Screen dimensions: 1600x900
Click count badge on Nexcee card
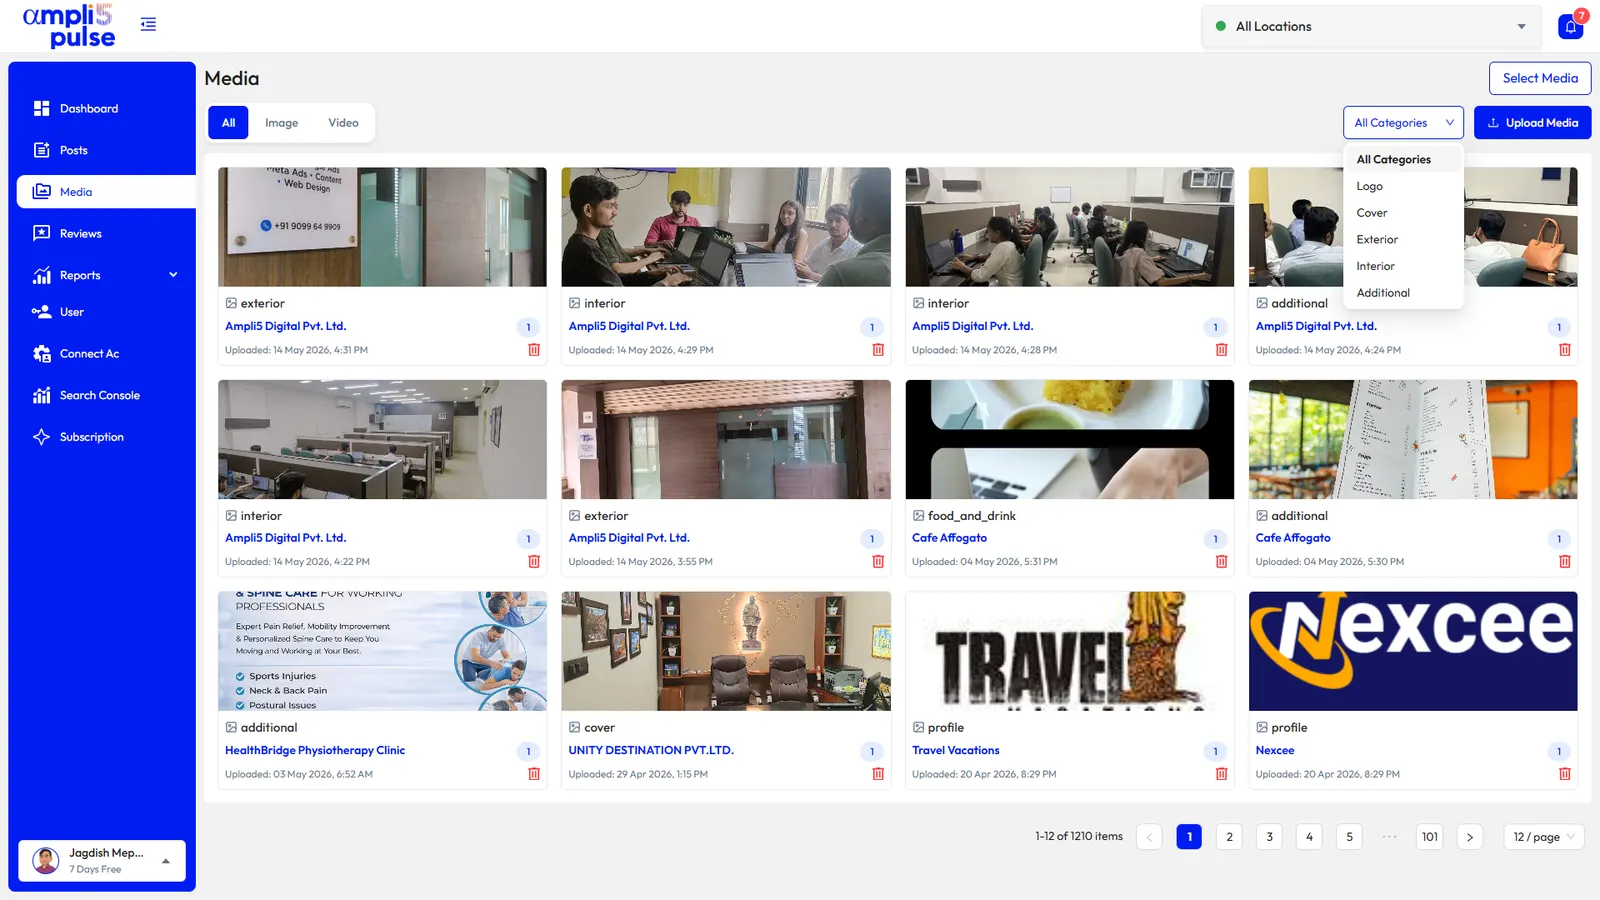pos(1559,751)
